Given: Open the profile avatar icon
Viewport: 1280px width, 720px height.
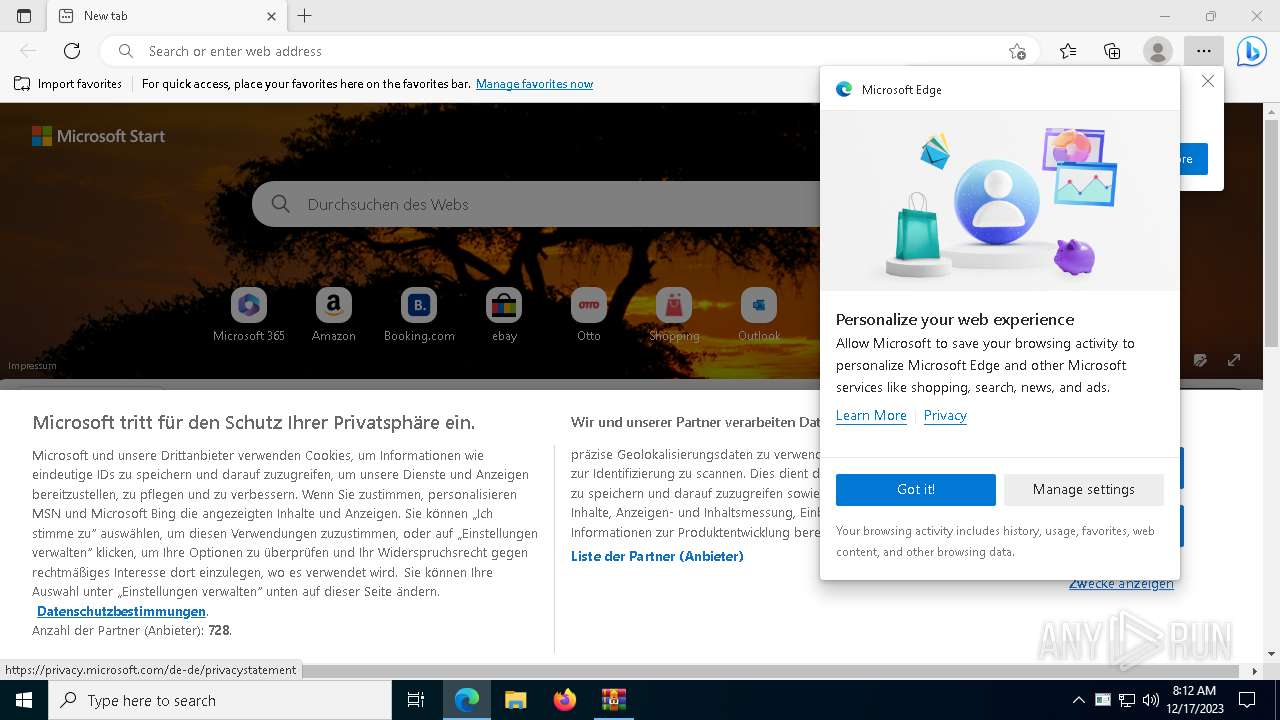Looking at the screenshot, I should click(1157, 51).
